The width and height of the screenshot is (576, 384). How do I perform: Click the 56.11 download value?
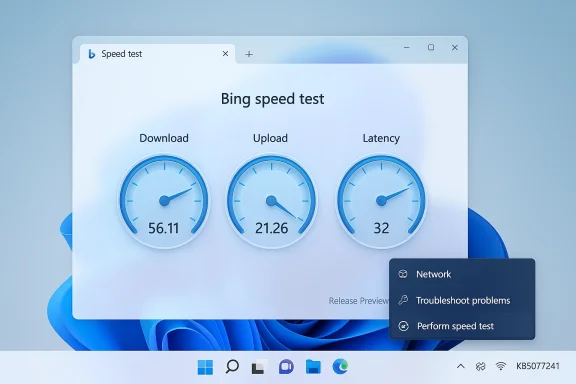point(163,228)
